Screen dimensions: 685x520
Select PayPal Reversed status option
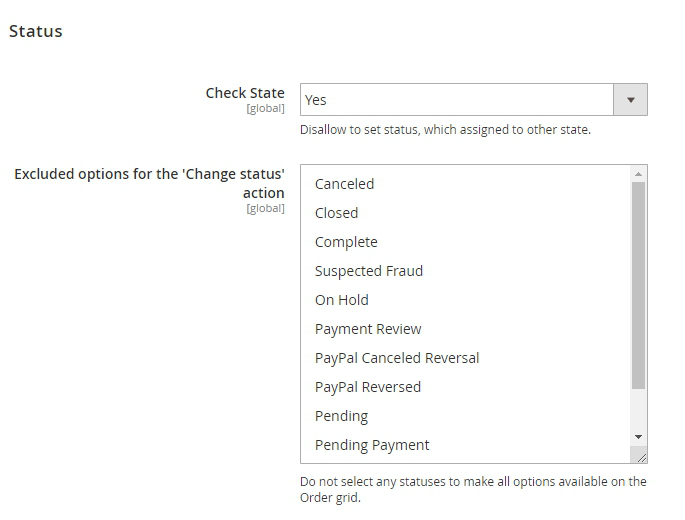[x=367, y=387]
